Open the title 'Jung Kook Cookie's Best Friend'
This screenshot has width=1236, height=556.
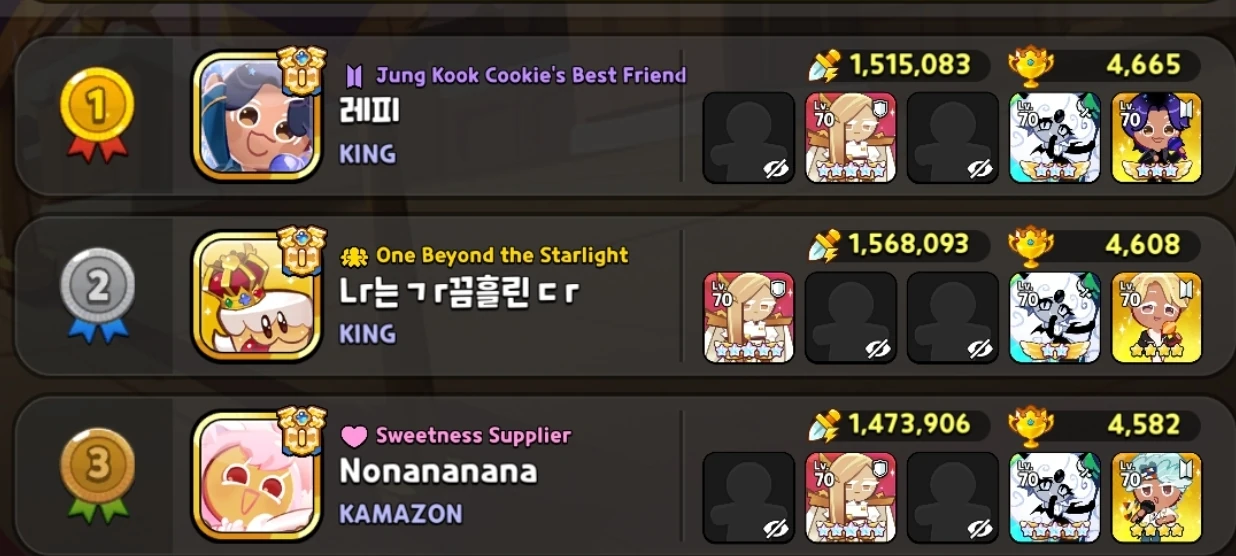pos(531,75)
